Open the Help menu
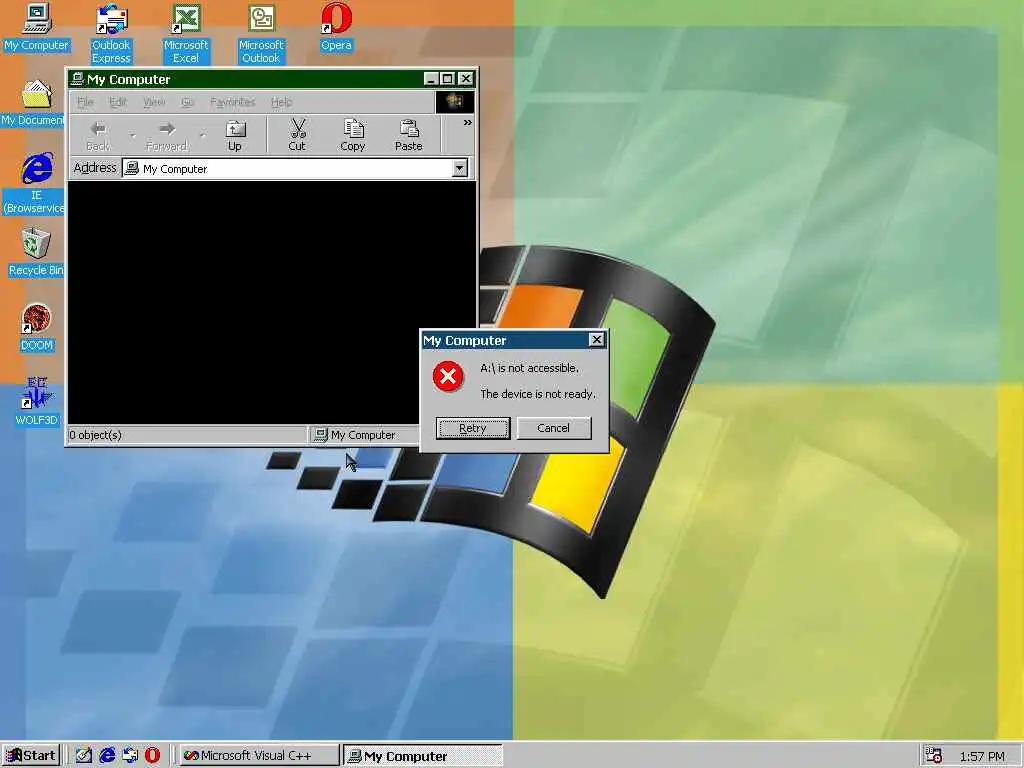Viewport: 1024px width, 768px height. [281, 102]
